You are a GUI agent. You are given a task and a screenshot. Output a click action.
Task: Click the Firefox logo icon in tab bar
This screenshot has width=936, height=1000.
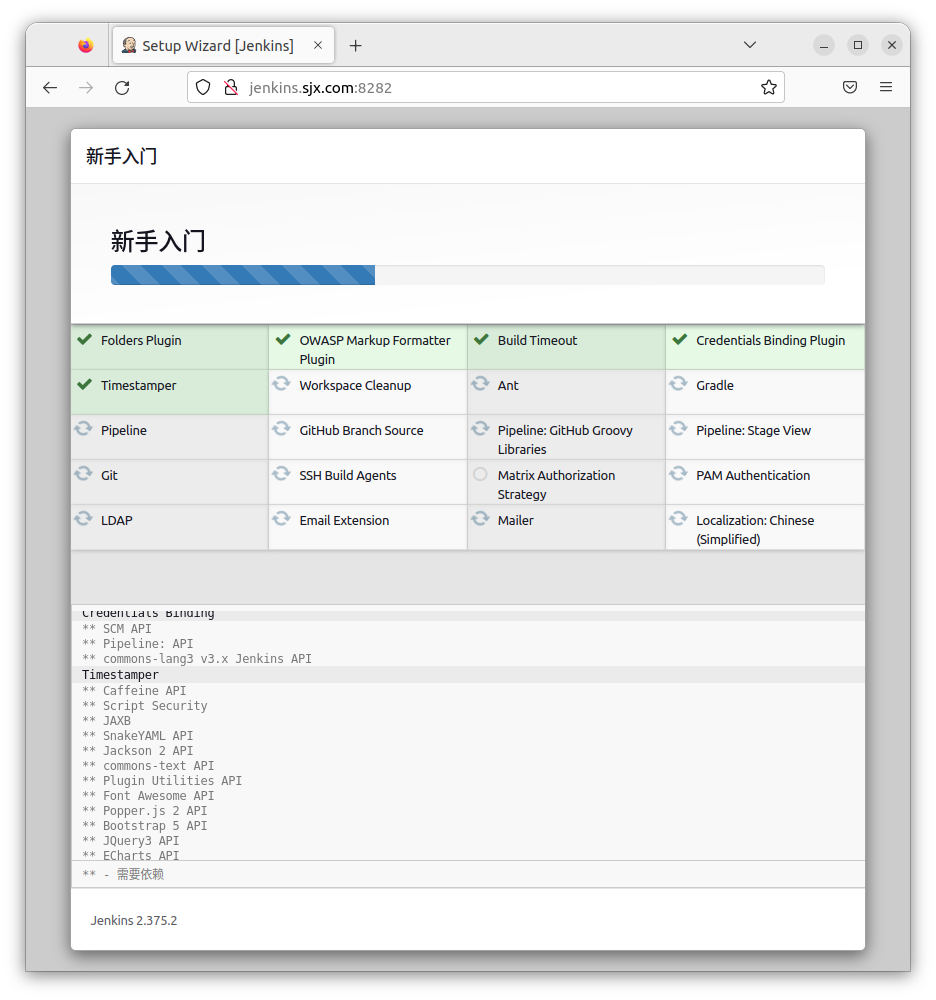(85, 45)
